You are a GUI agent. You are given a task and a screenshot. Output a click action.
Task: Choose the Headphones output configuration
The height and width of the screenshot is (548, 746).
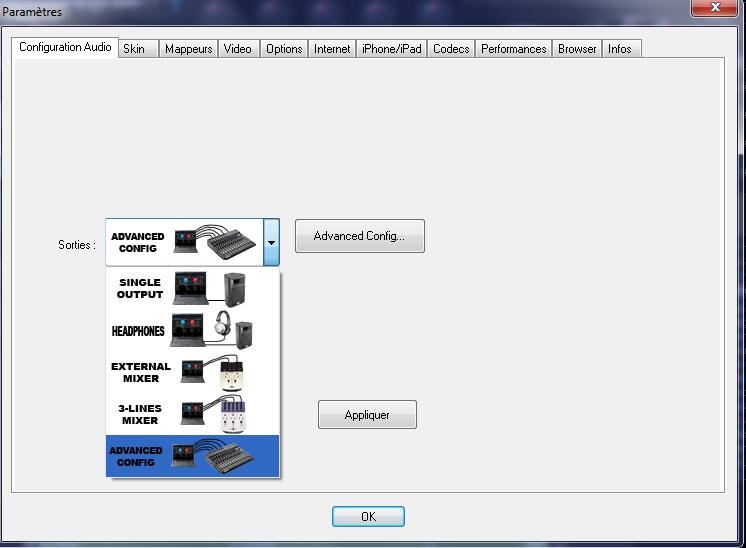[x=192, y=331]
